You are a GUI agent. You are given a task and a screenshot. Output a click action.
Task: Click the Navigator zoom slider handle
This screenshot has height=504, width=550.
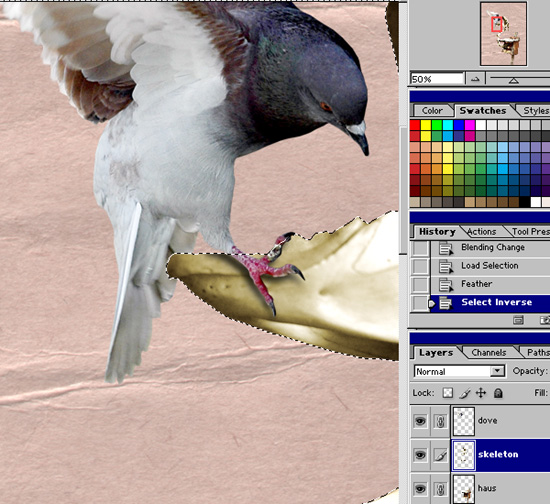514,81
